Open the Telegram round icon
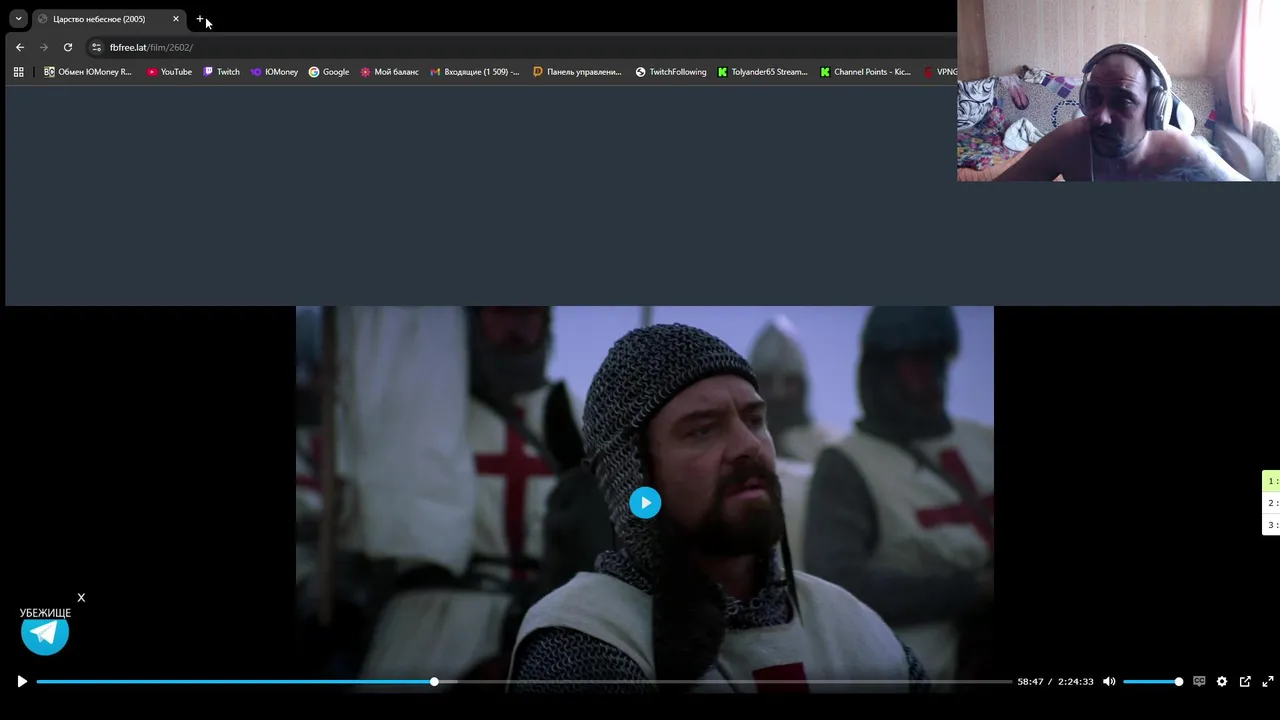The image size is (1280, 720). [x=45, y=632]
